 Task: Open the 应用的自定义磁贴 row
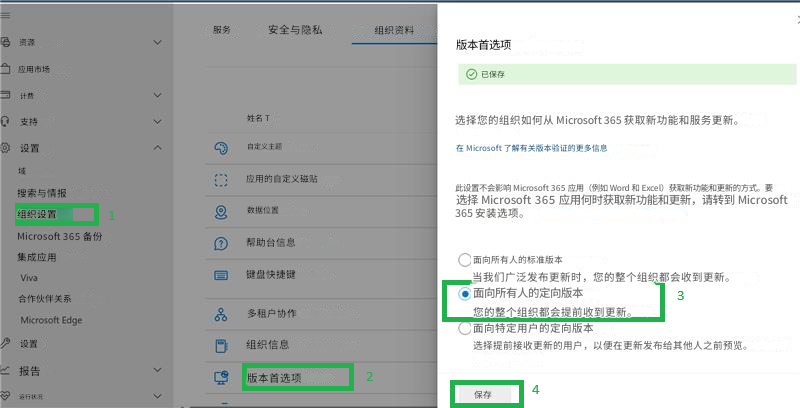321,180
